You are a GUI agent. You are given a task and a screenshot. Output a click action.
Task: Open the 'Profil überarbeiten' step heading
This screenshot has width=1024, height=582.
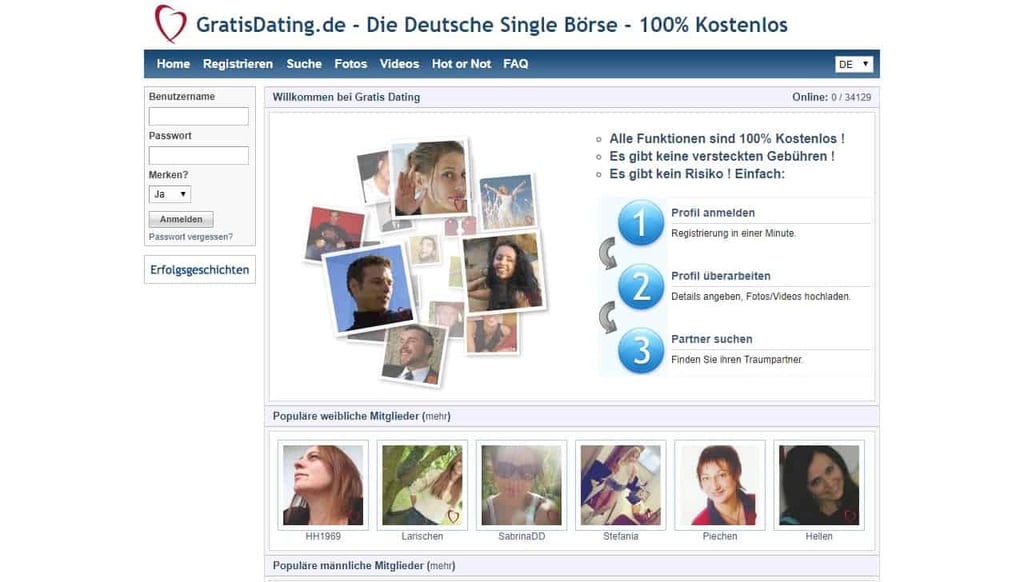721,276
